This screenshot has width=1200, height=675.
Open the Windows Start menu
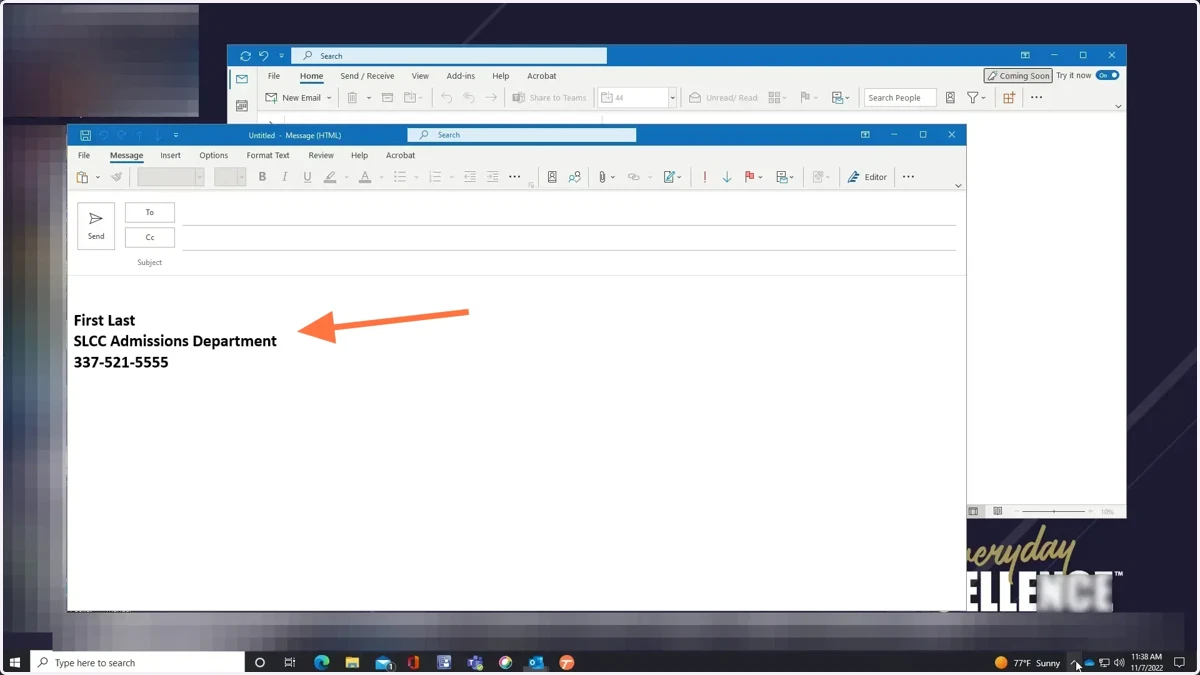[x=15, y=662]
